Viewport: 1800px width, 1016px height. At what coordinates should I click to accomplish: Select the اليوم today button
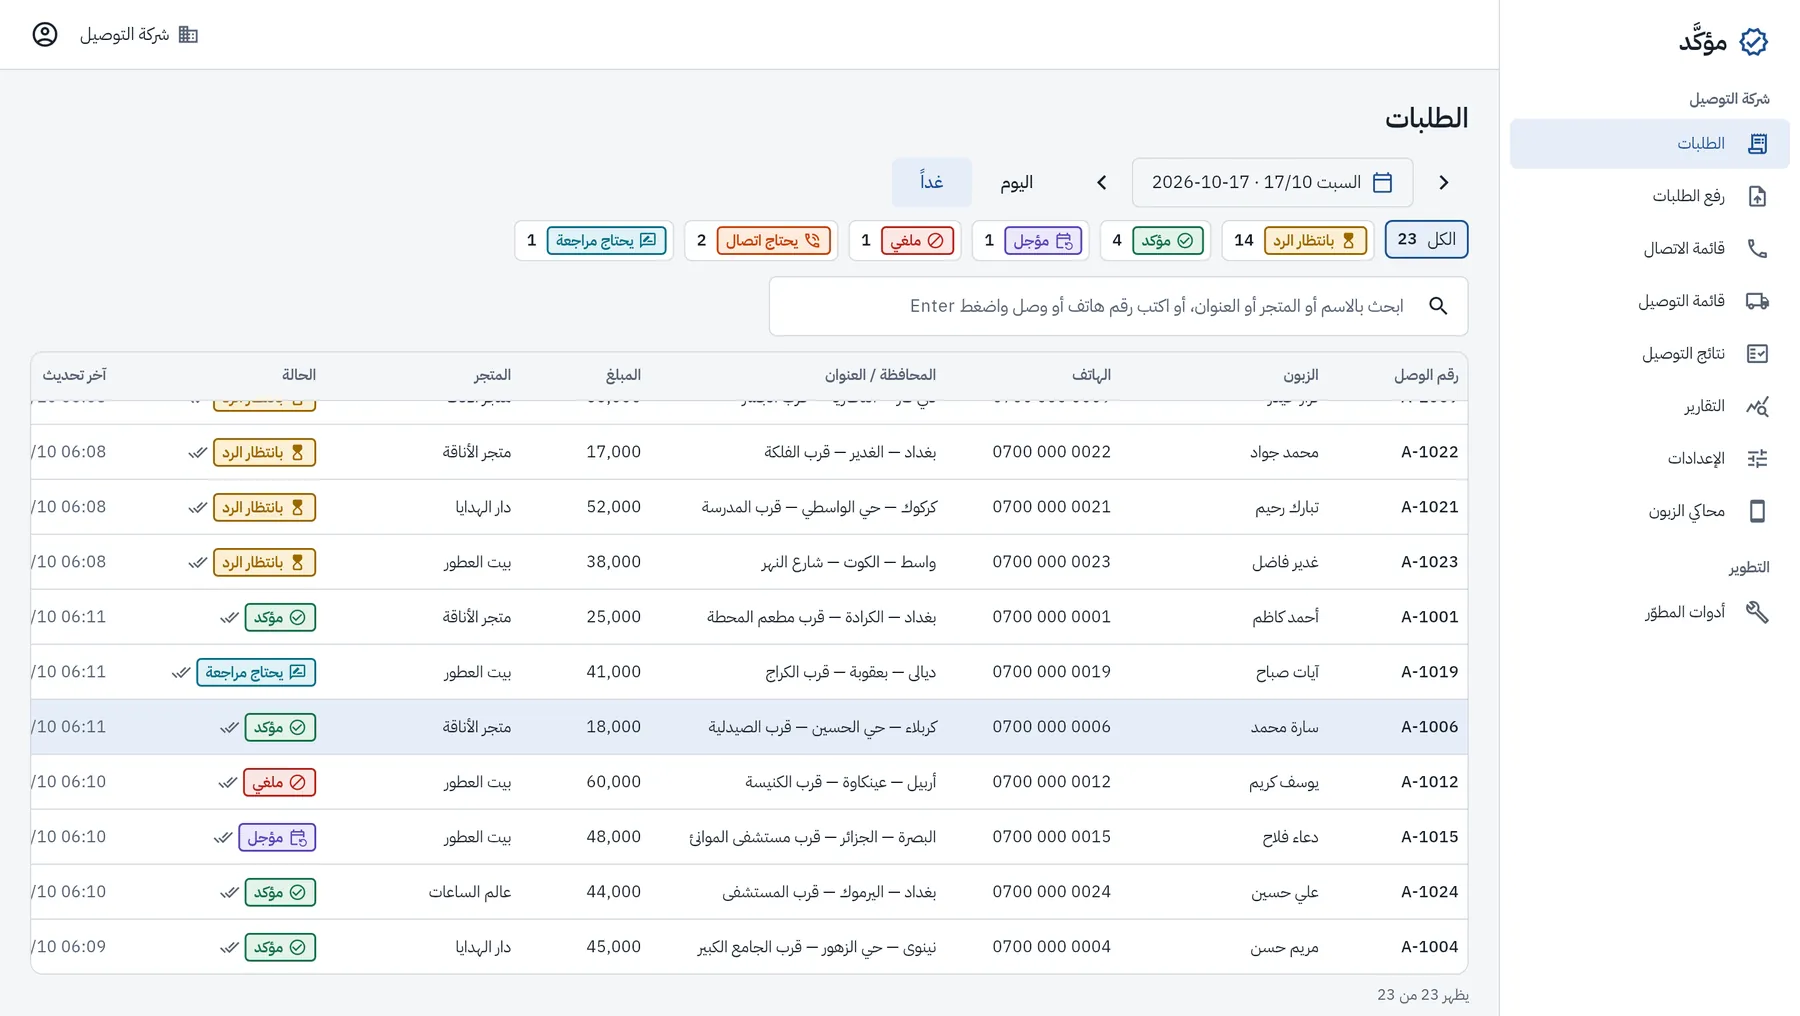click(x=1016, y=182)
